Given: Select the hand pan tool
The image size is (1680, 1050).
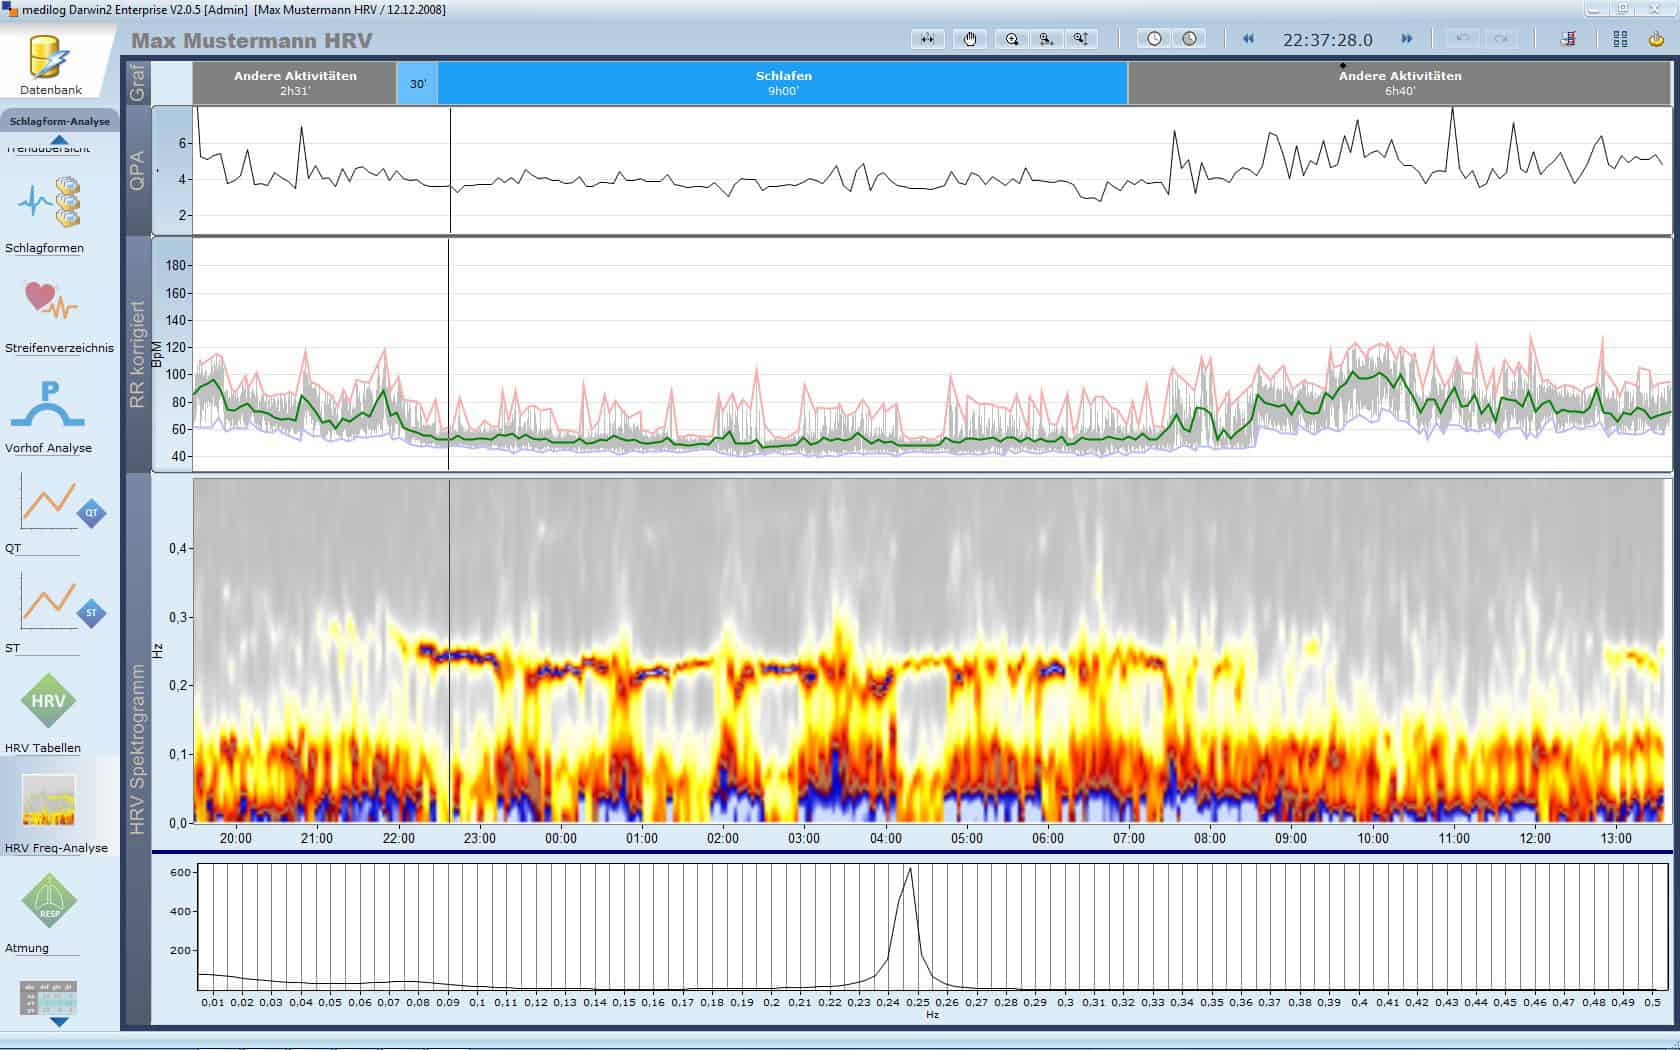Looking at the screenshot, I should [970, 39].
